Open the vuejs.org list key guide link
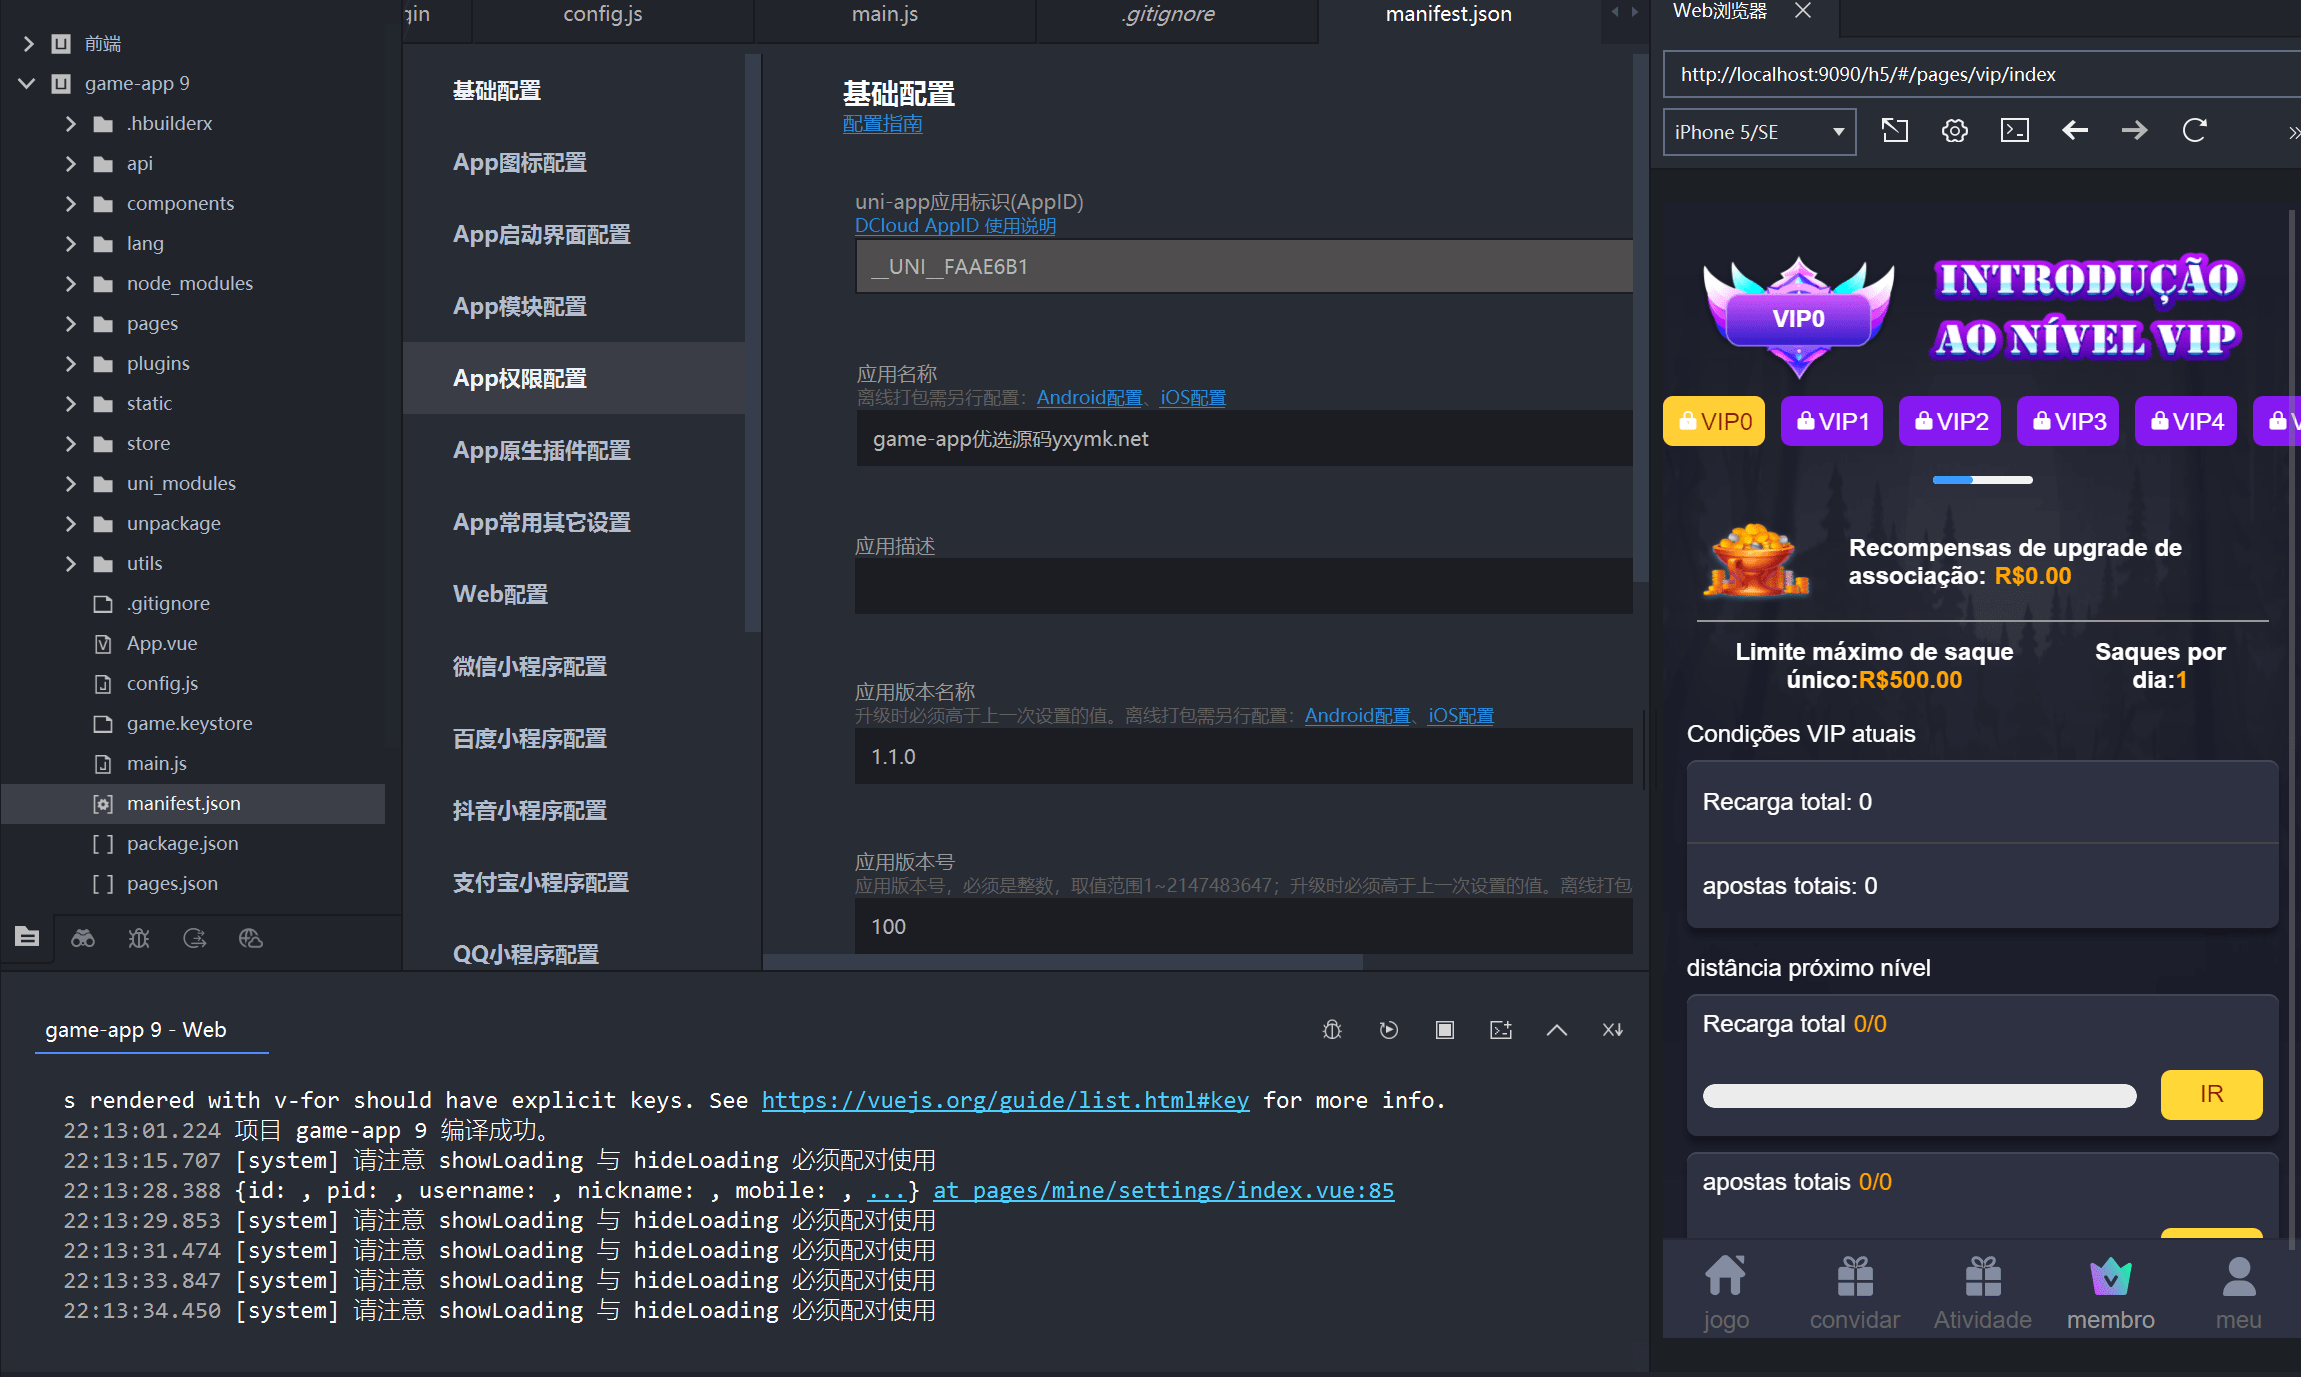The height and width of the screenshot is (1377, 2301). [x=1005, y=1100]
